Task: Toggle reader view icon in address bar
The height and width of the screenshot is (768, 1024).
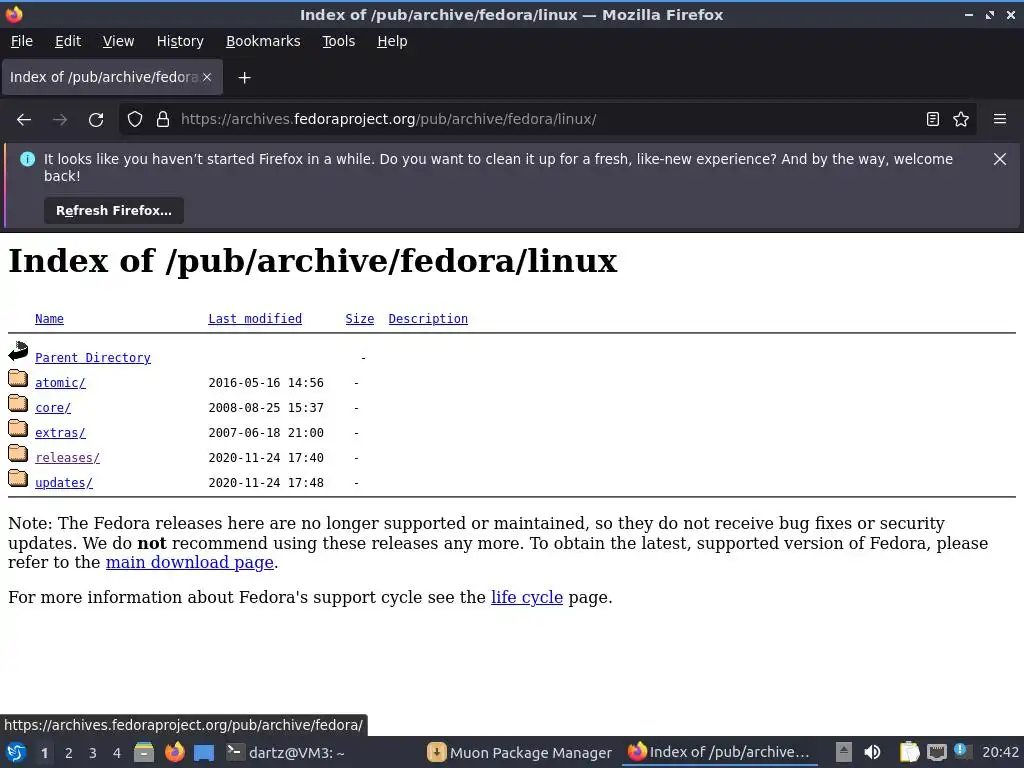Action: tap(933, 120)
